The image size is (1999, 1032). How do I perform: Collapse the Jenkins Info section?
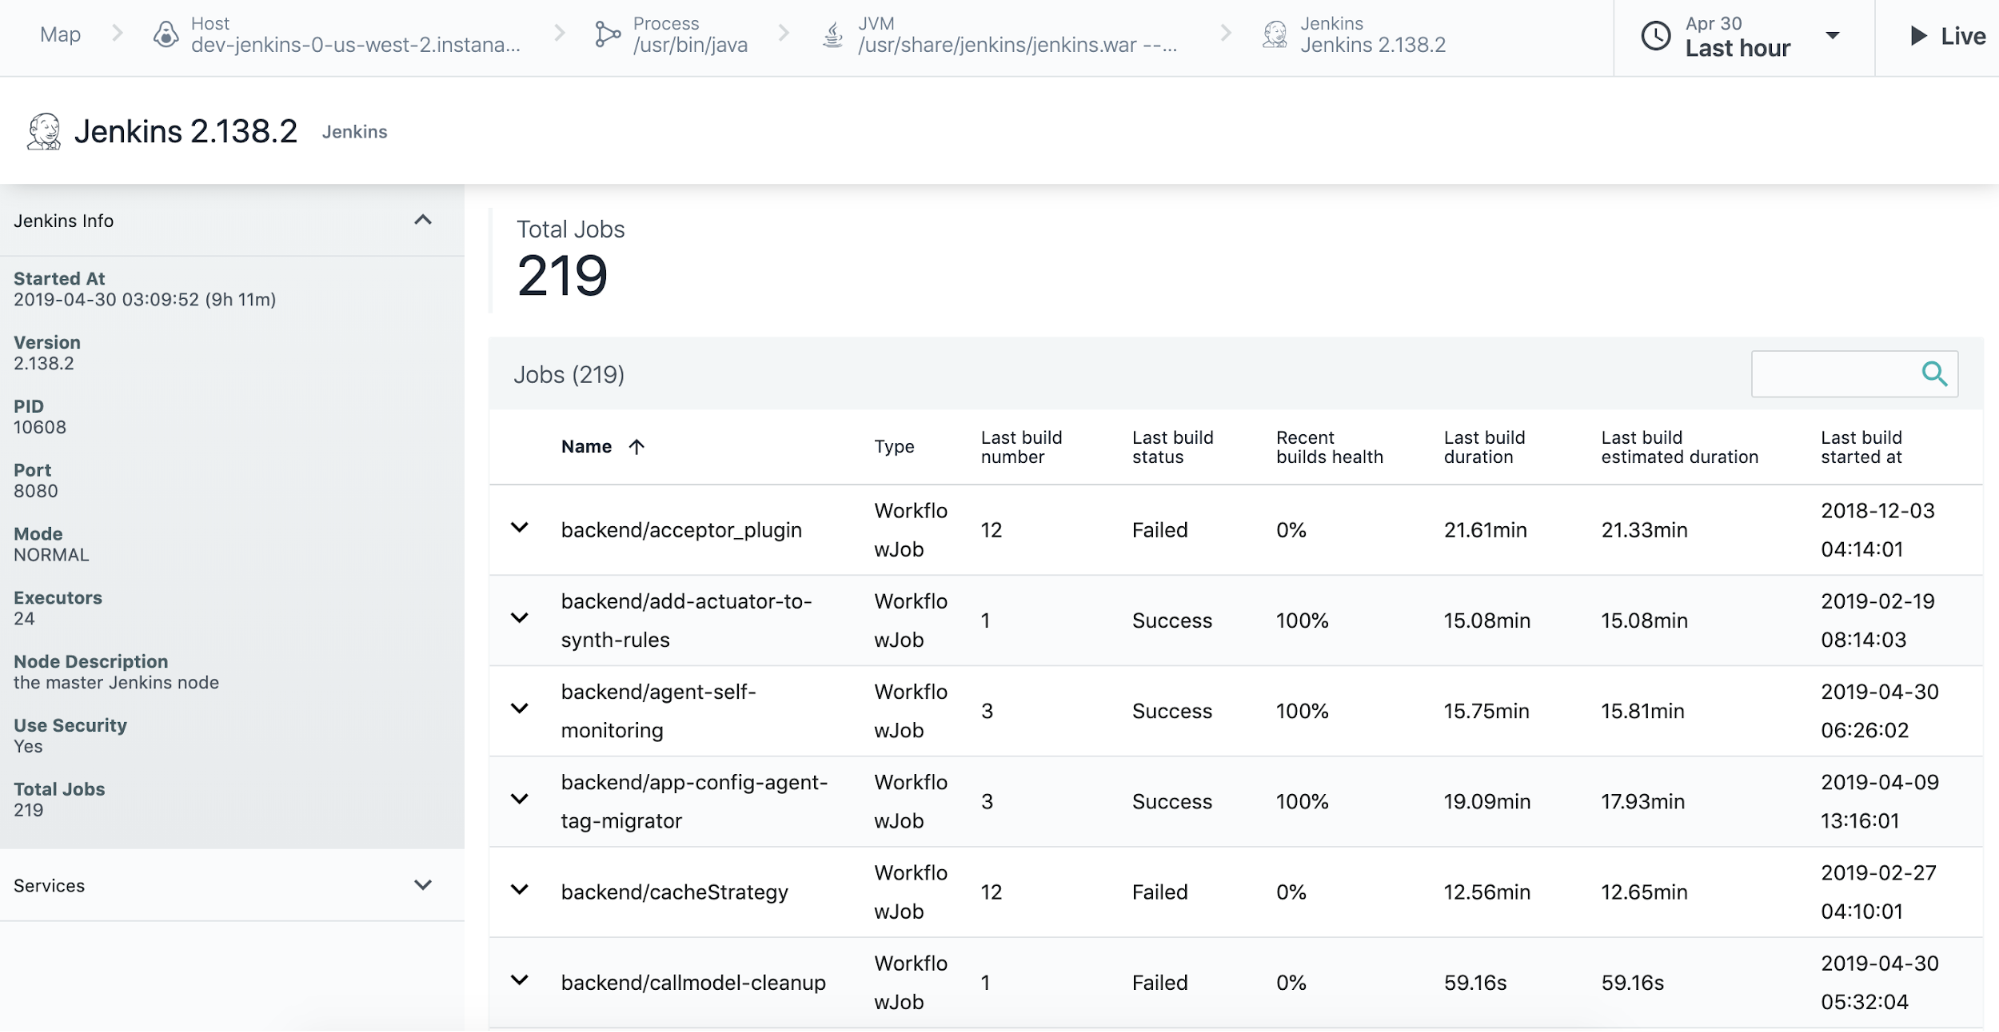coord(423,220)
